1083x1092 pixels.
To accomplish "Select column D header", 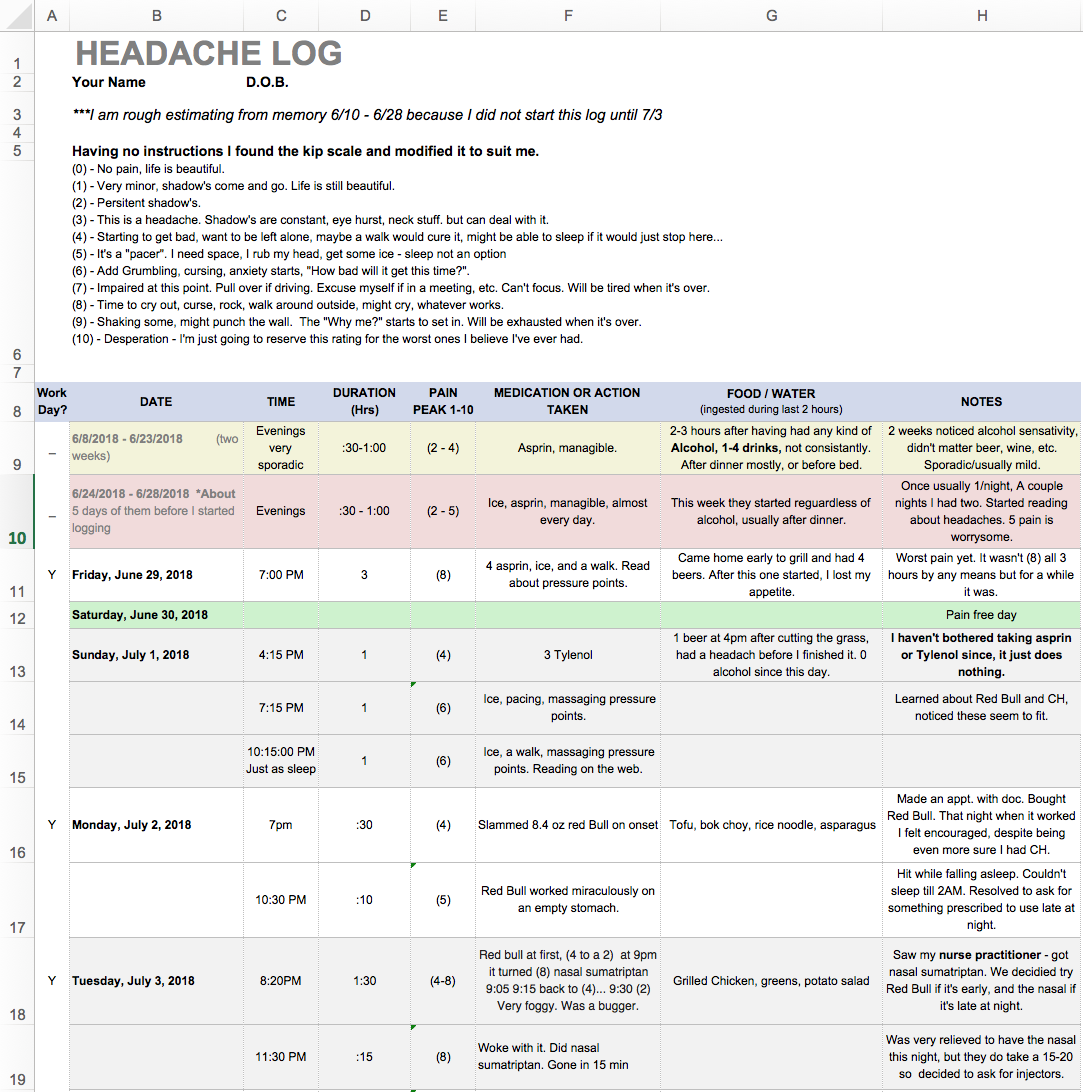I will [365, 15].
